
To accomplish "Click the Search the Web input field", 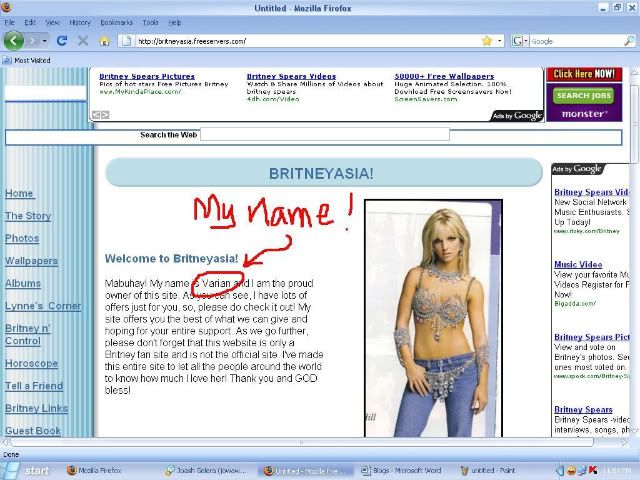I will coord(325,134).
